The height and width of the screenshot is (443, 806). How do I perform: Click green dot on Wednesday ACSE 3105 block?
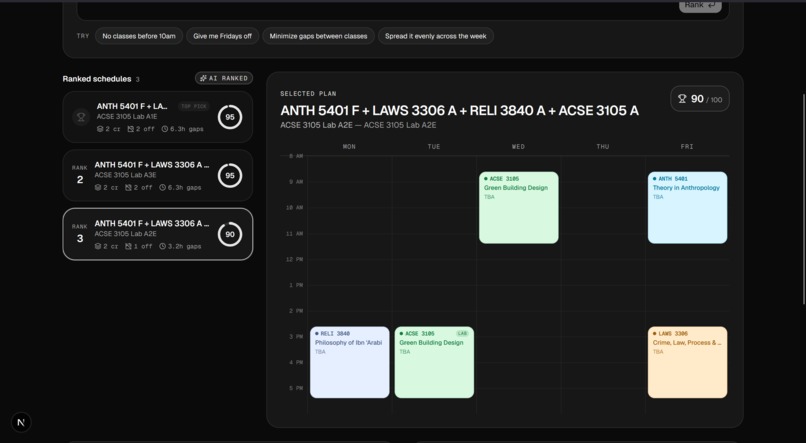[486, 179]
